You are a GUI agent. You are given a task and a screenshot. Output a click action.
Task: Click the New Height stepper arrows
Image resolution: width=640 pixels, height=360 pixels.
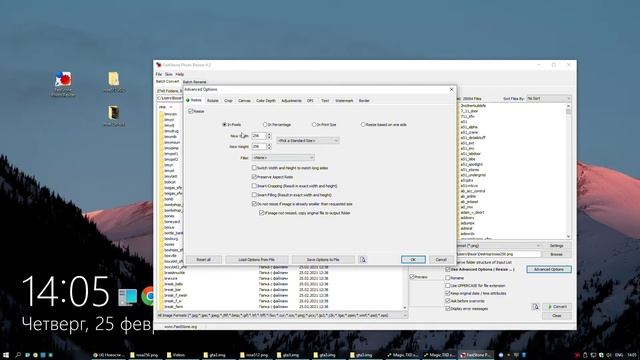269,146
